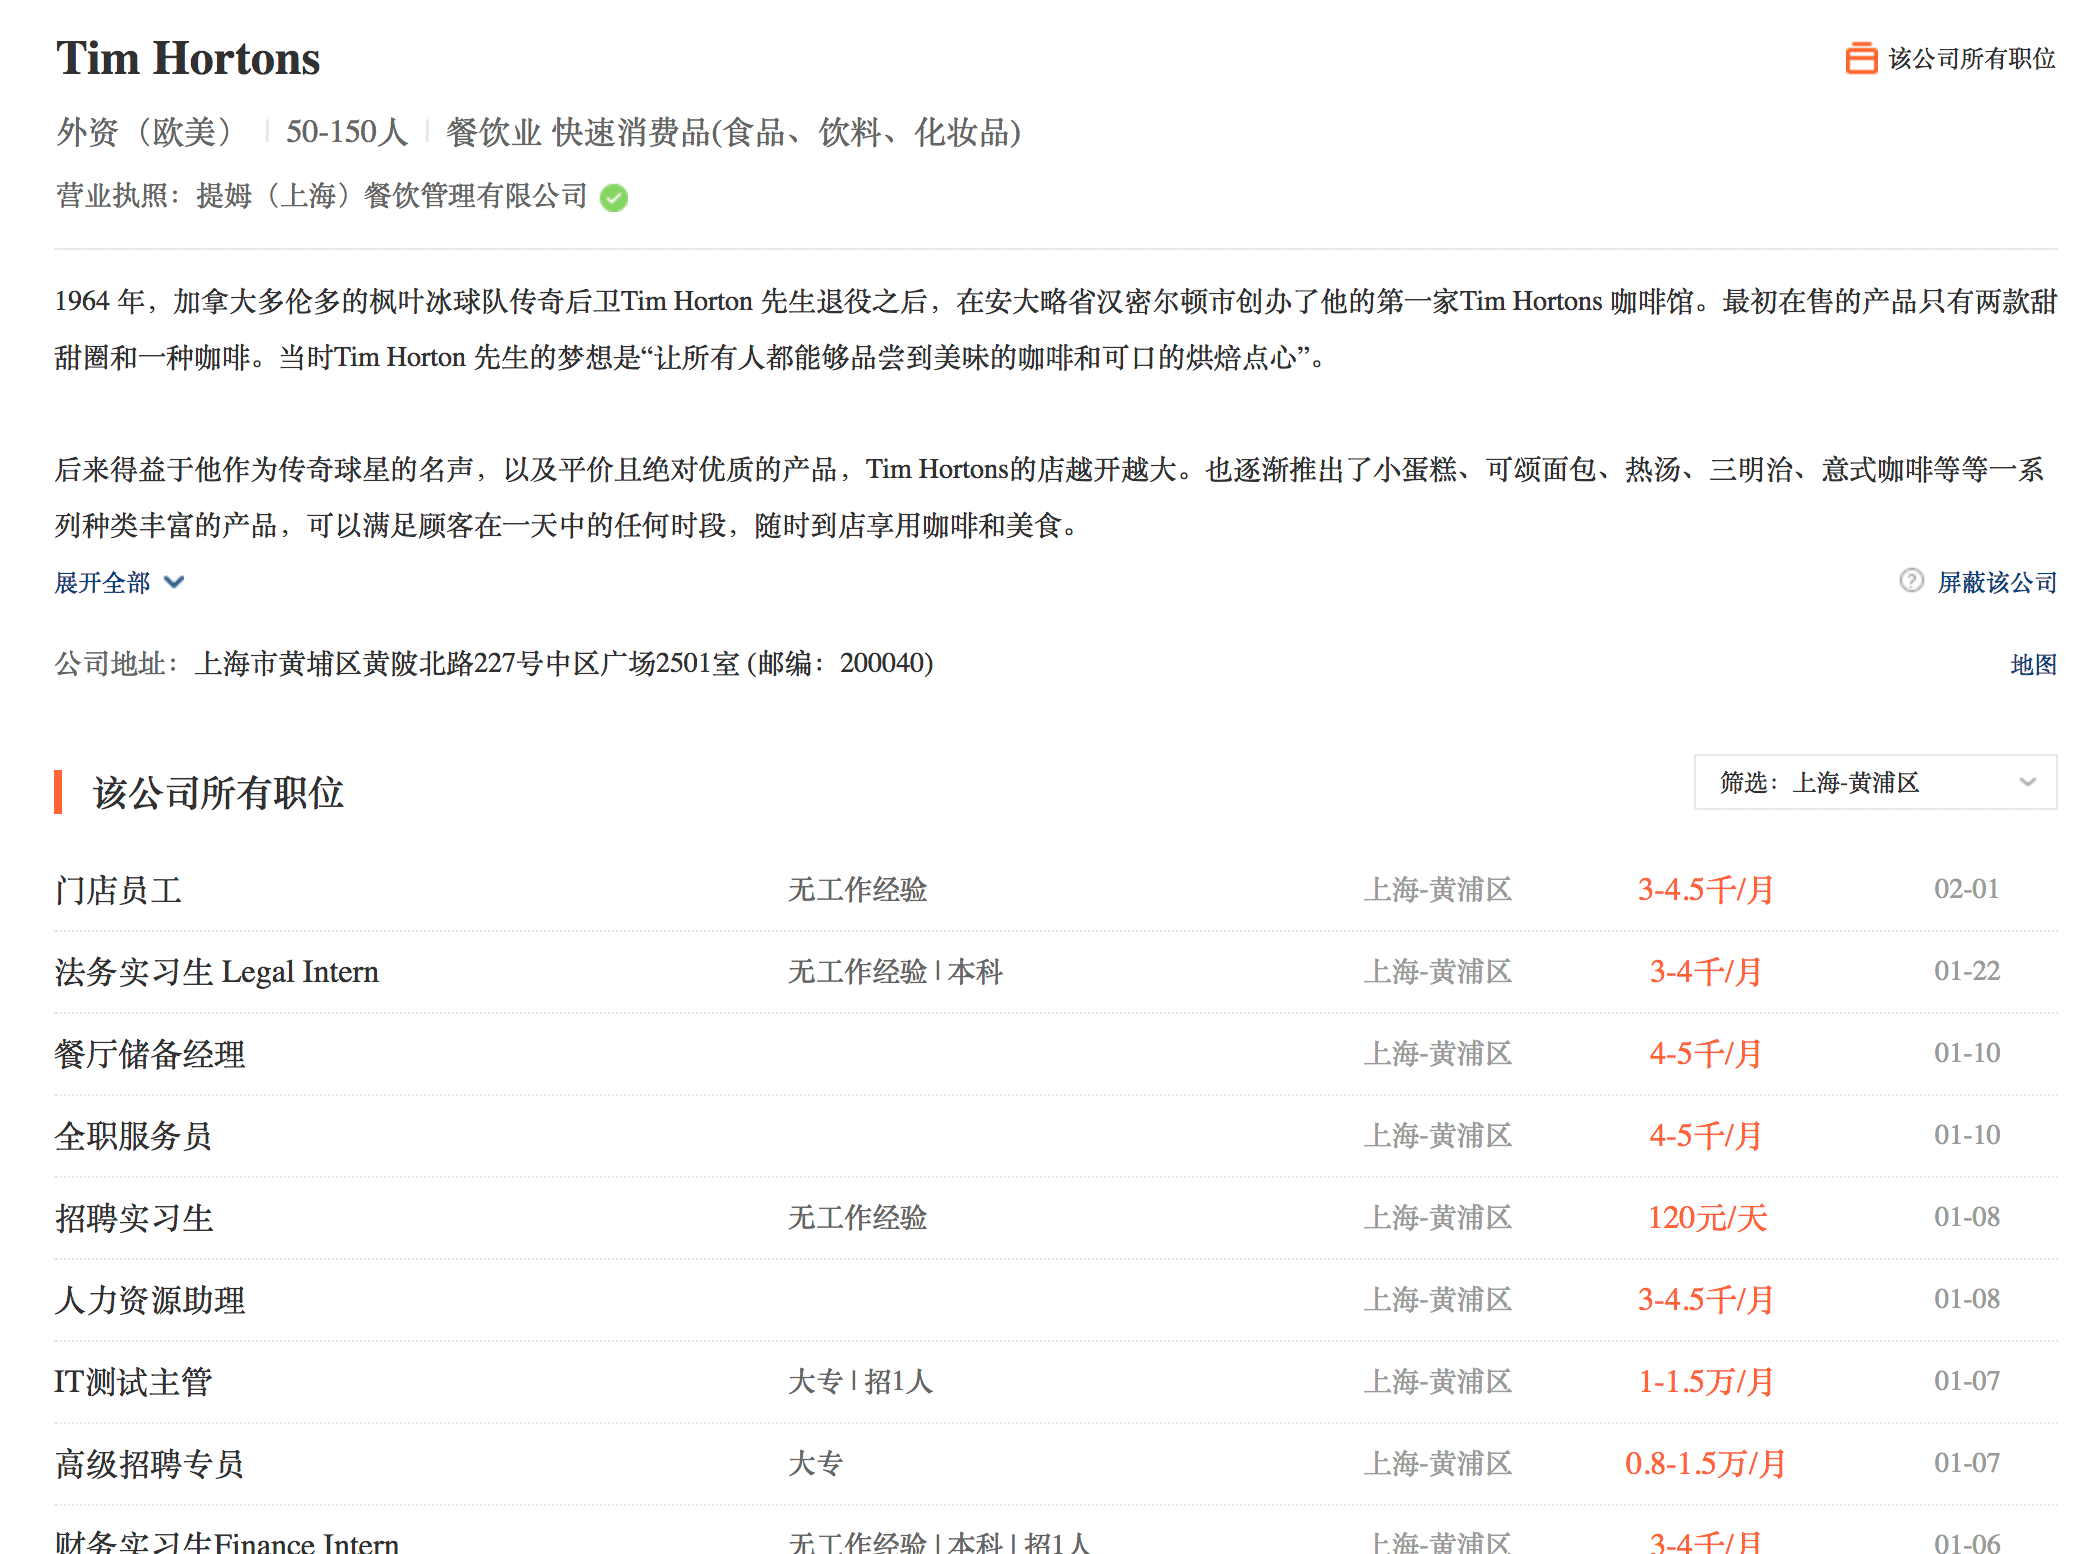The image size is (2092, 1554).
Task: Open the 高级招聘专员 job posting
Action: point(150,1464)
